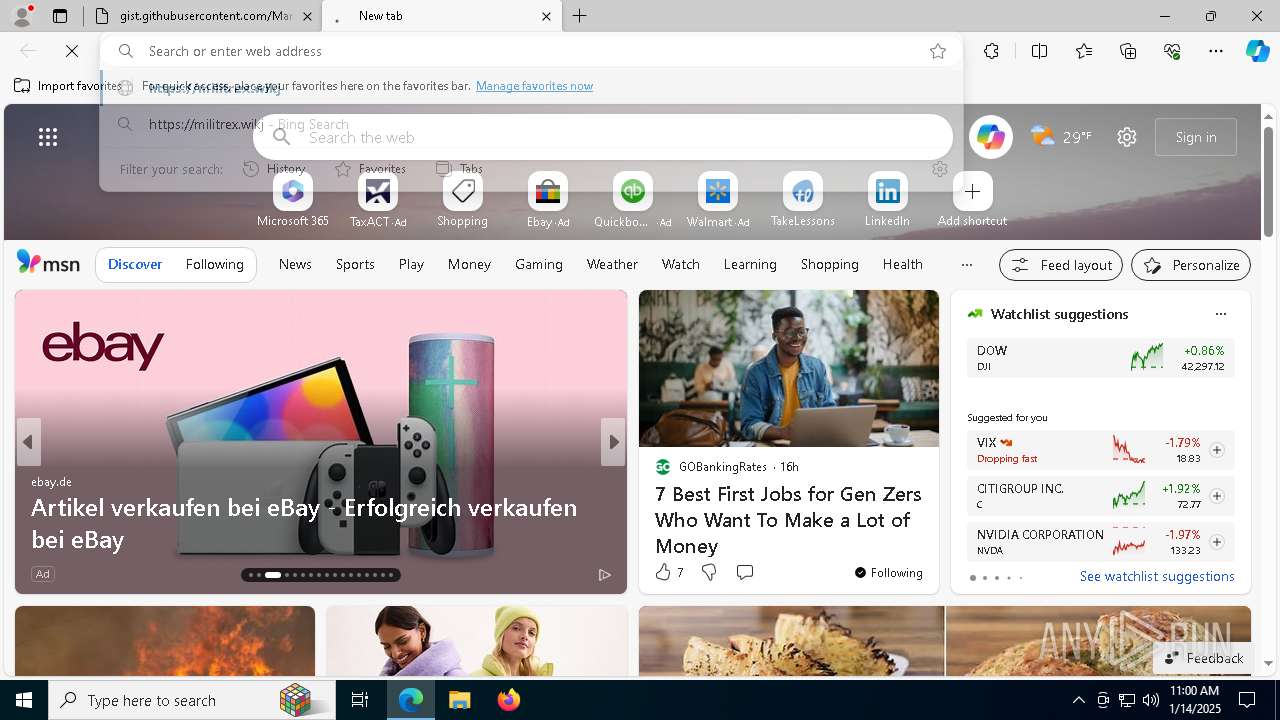This screenshot has height=720, width=1280.
Task: Toggle the Split screen icon
Action: pyautogui.click(x=1039, y=51)
